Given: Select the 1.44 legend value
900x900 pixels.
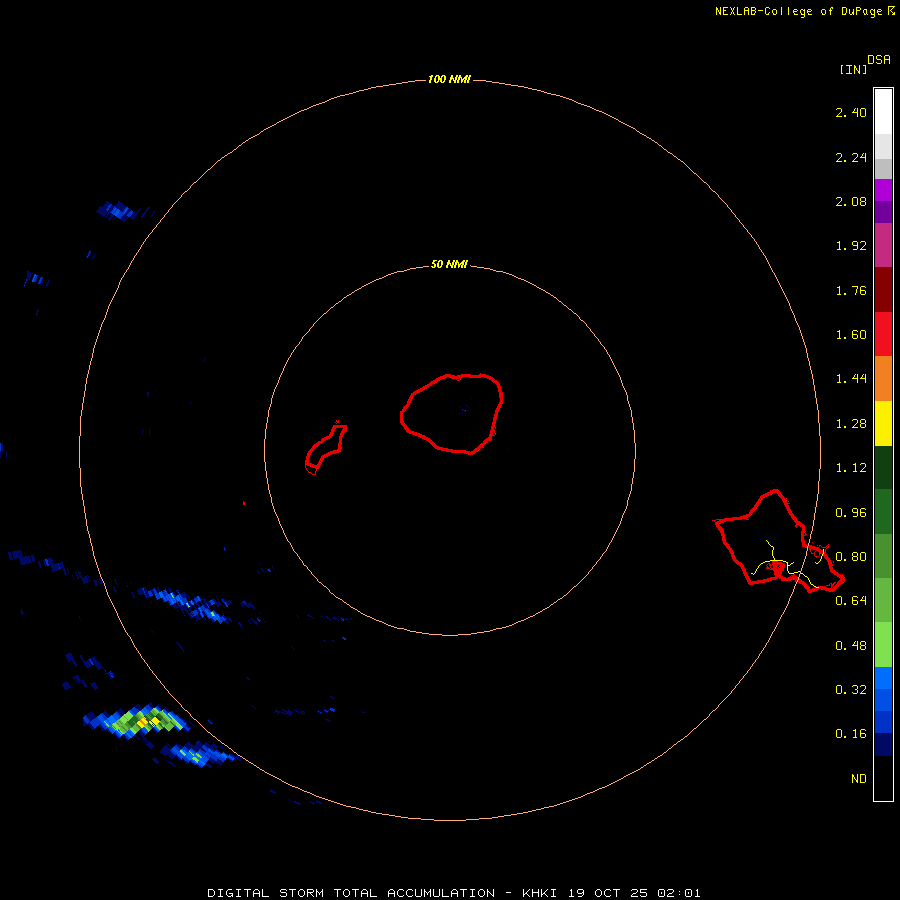Looking at the screenshot, I should [x=851, y=379].
